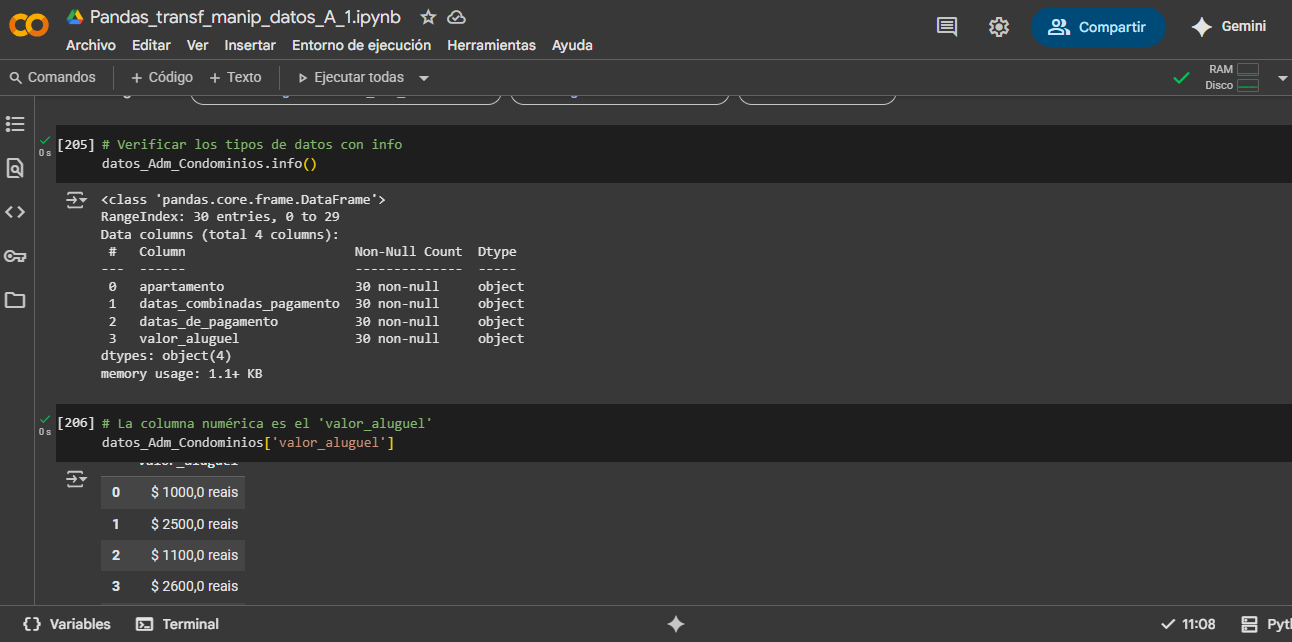
Task: Open the Variables panel
Action: [x=67, y=624]
